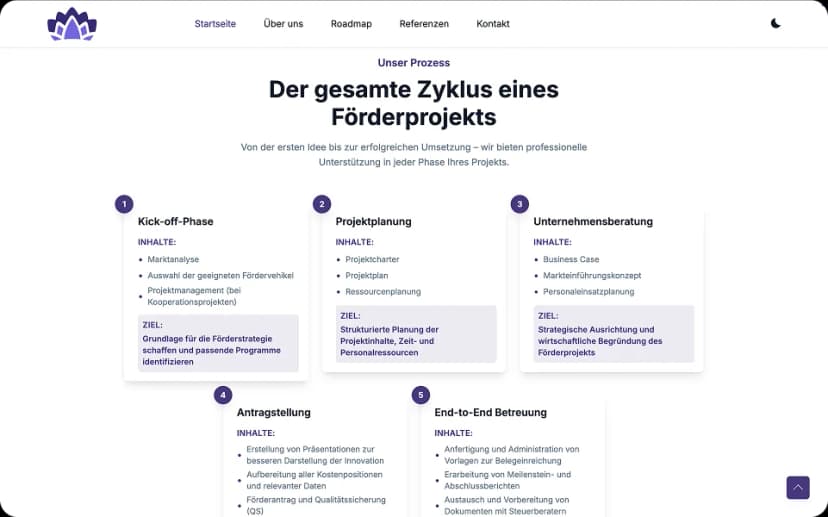Click the Projektplan list item
The height and width of the screenshot is (517, 828).
click(x=366, y=275)
